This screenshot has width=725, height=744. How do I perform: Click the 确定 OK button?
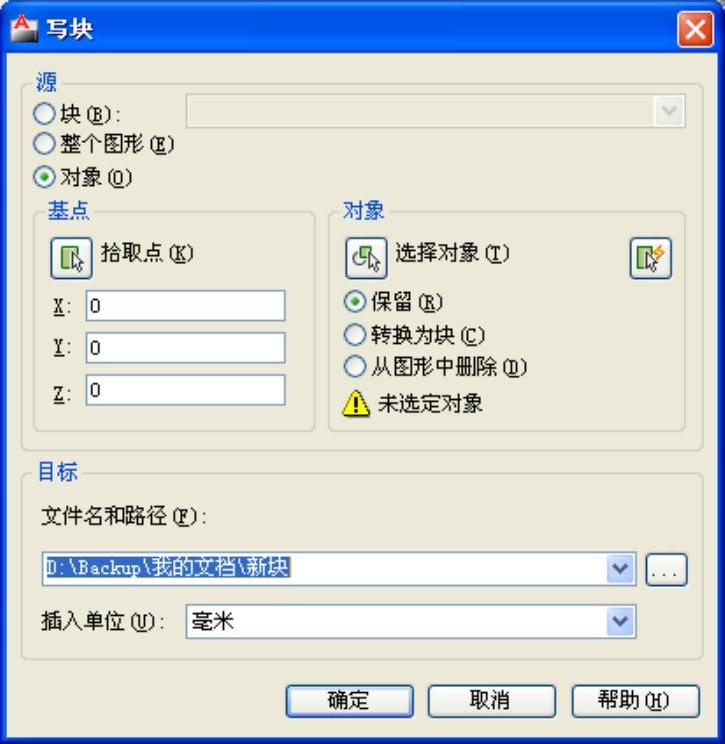tap(349, 701)
